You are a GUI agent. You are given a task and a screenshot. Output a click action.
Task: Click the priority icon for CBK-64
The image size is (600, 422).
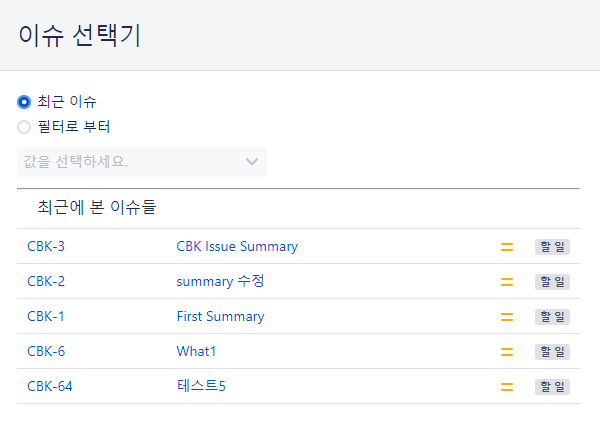[x=507, y=387]
